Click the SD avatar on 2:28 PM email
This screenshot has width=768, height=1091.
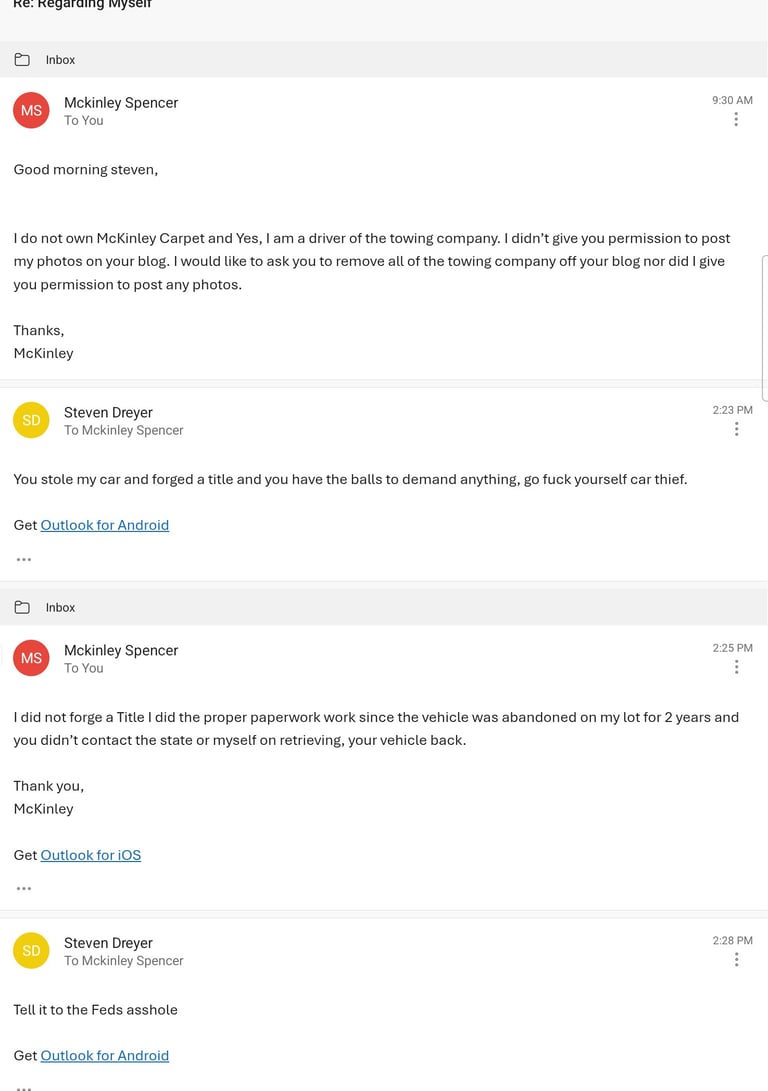[x=31, y=950]
